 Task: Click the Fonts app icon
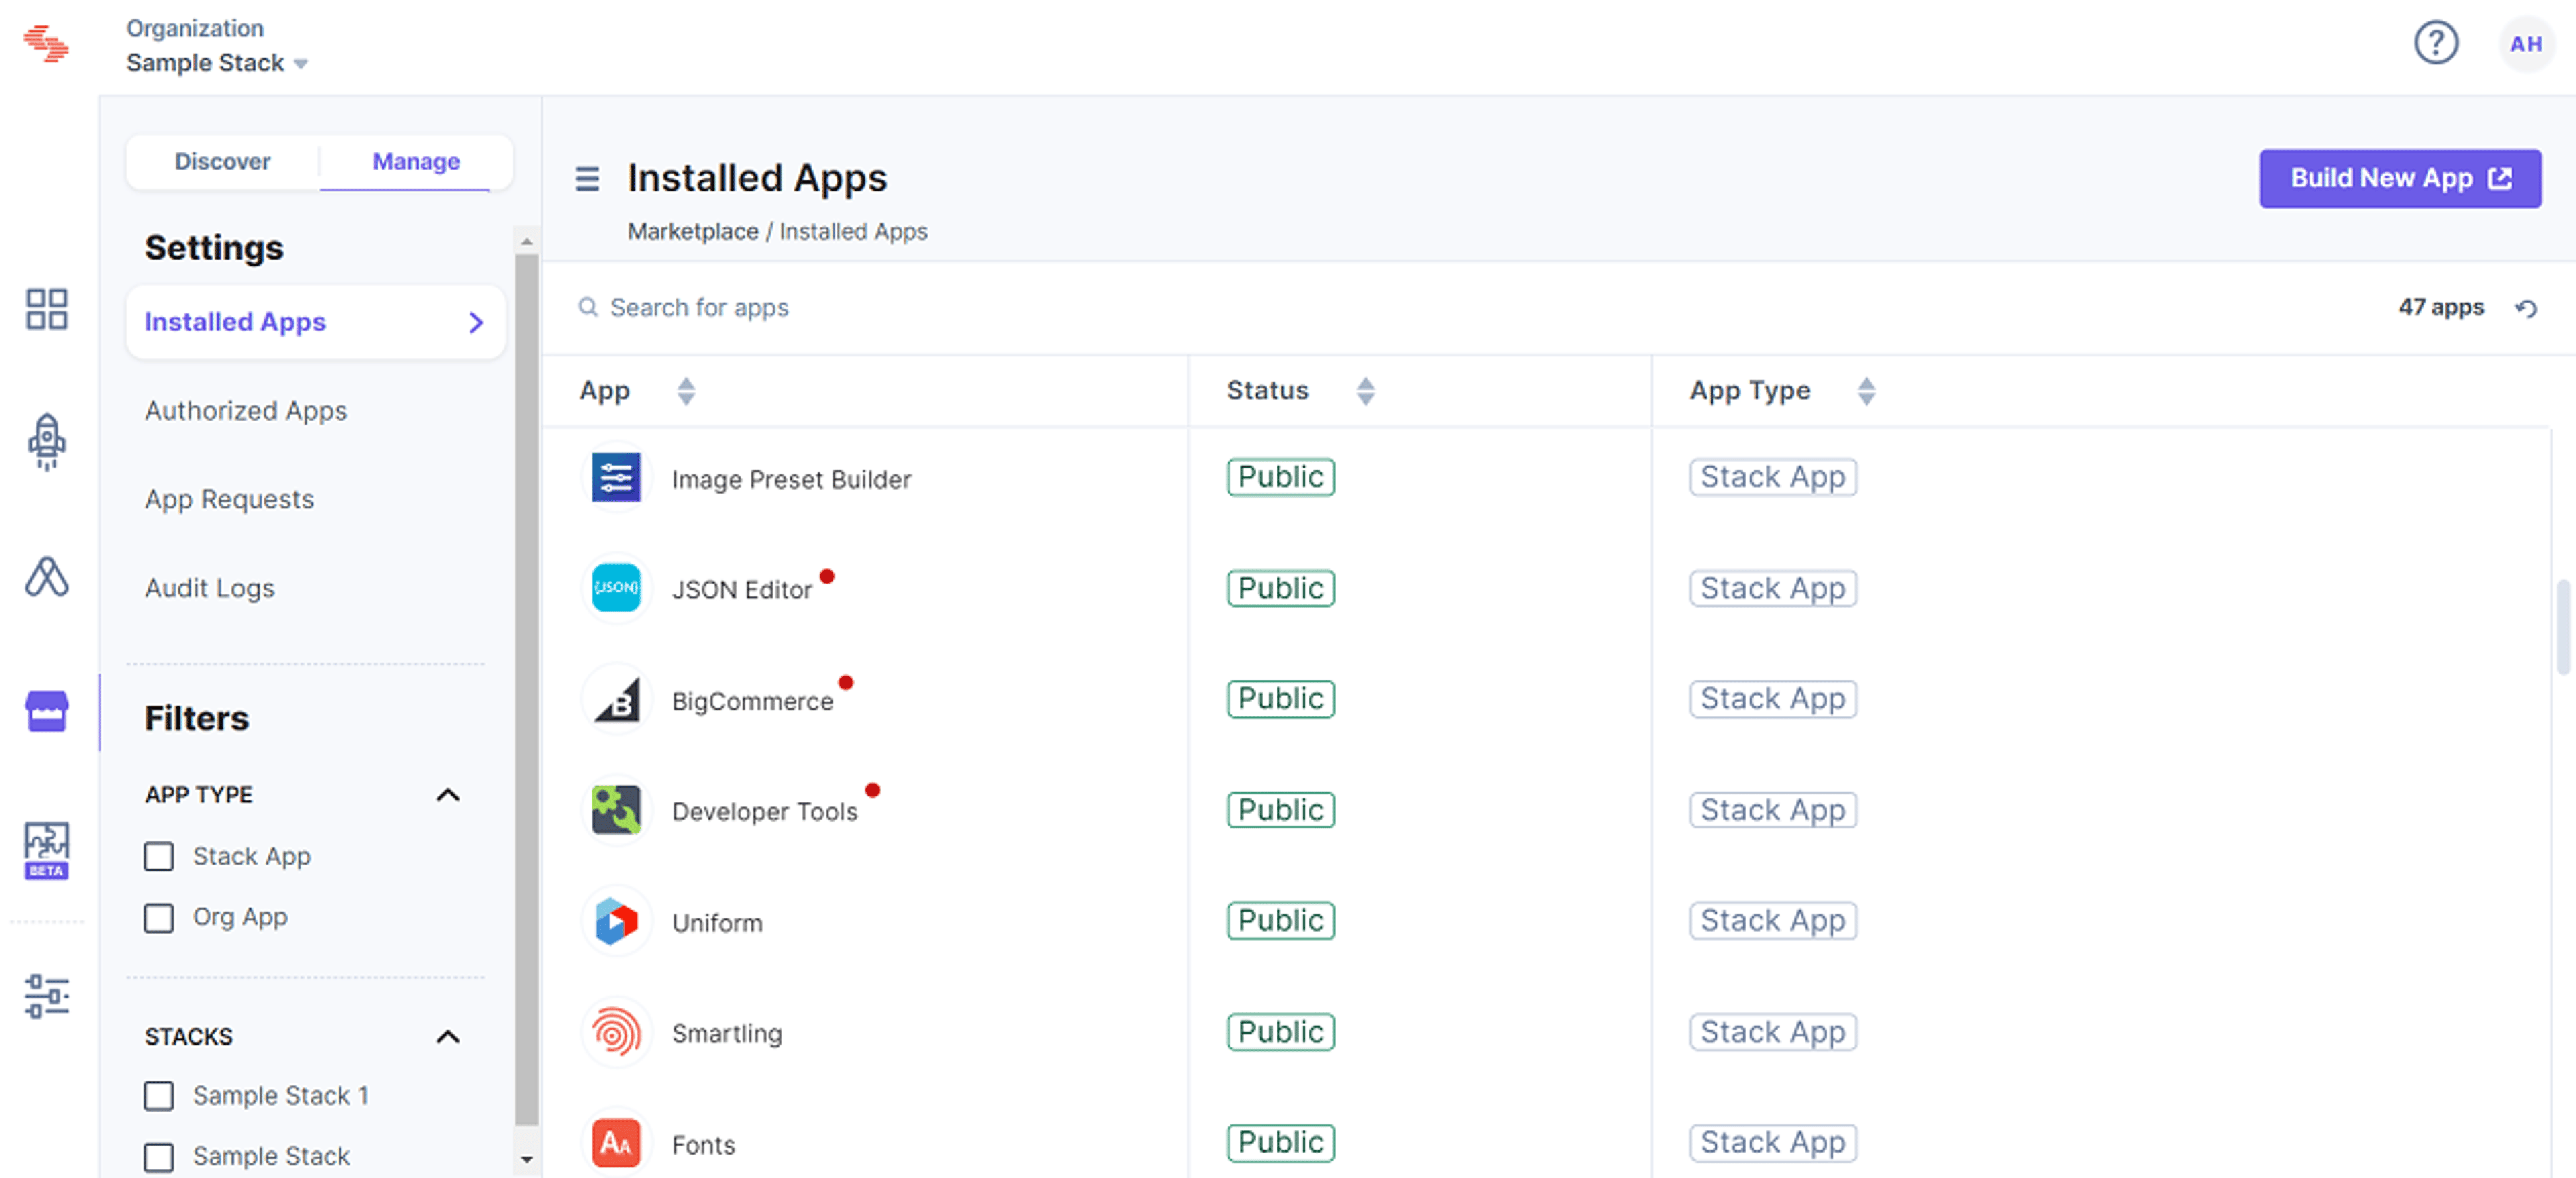coord(615,1143)
